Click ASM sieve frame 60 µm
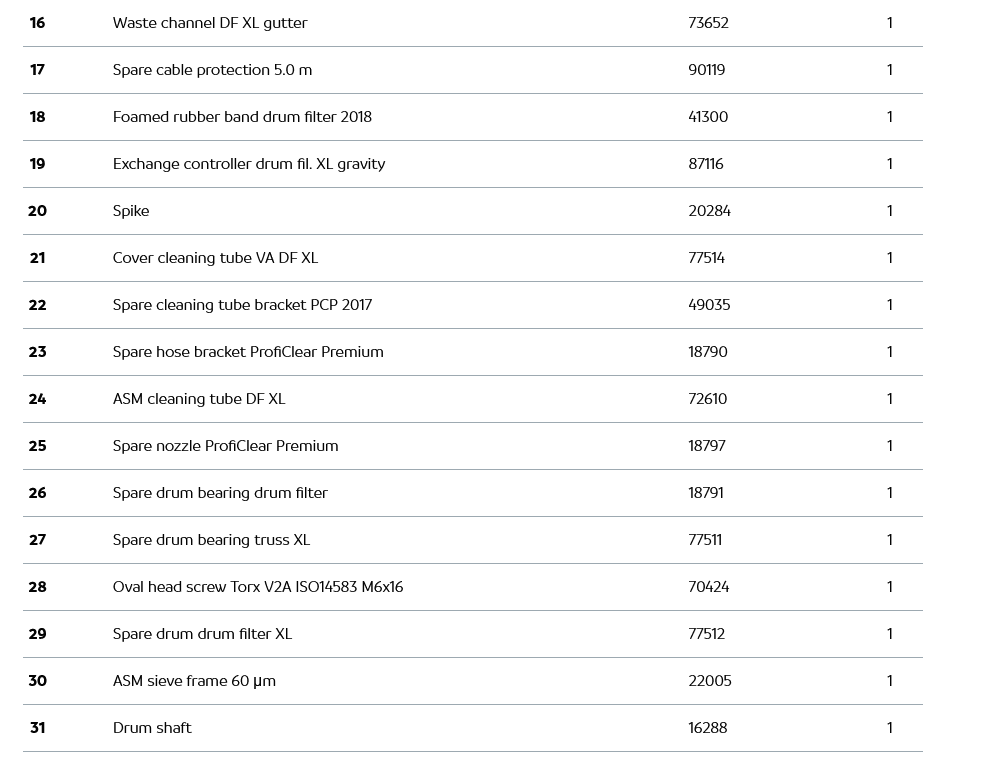Viewport: 986px width, 762px height. 194,681
